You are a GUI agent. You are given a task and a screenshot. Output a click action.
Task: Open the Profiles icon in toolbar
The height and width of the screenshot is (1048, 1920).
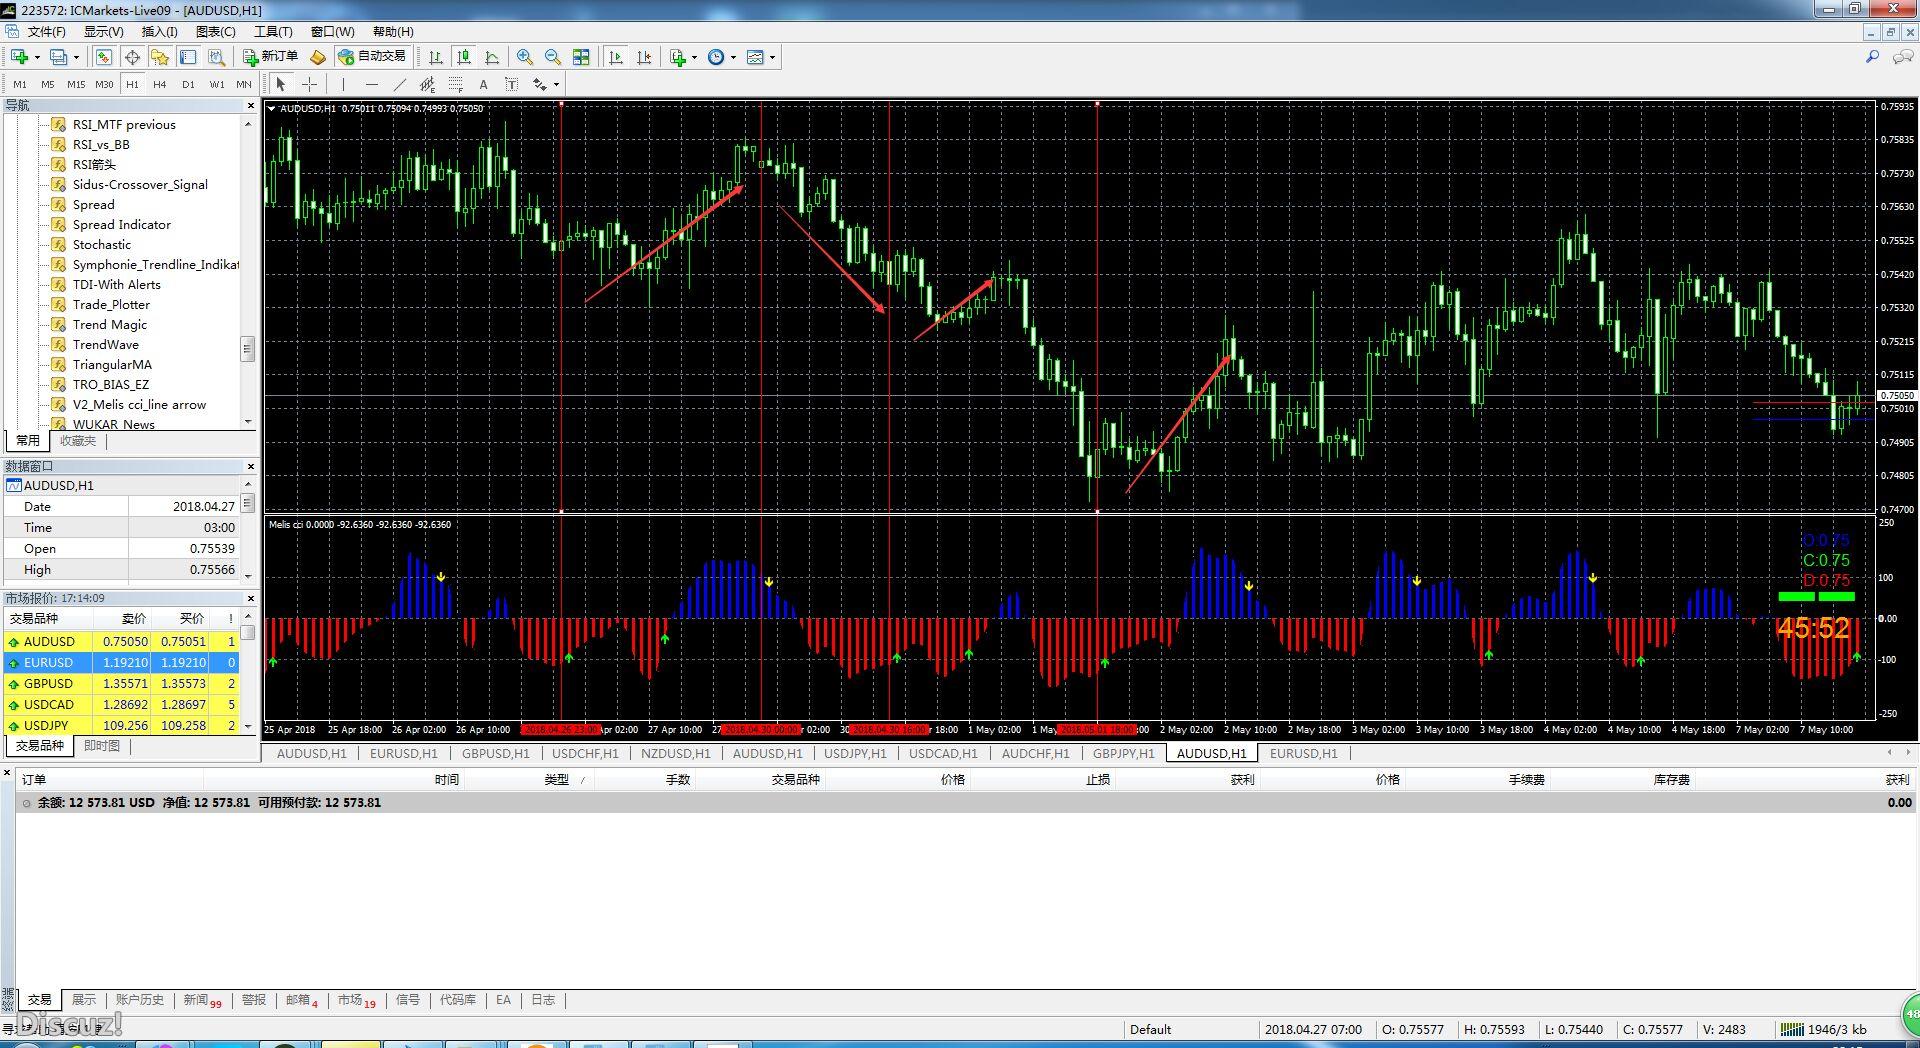tap(59, 57)
